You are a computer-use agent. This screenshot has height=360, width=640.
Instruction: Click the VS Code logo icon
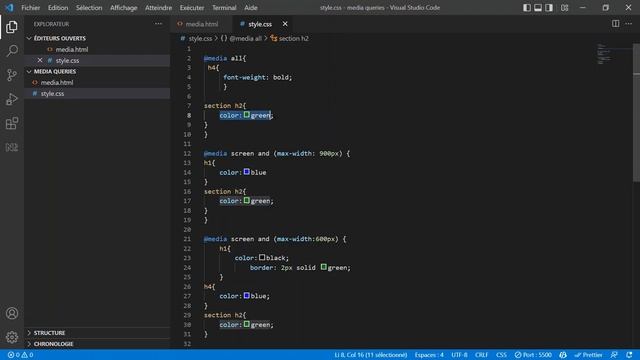pyautogui.click(x=9, y=7)
